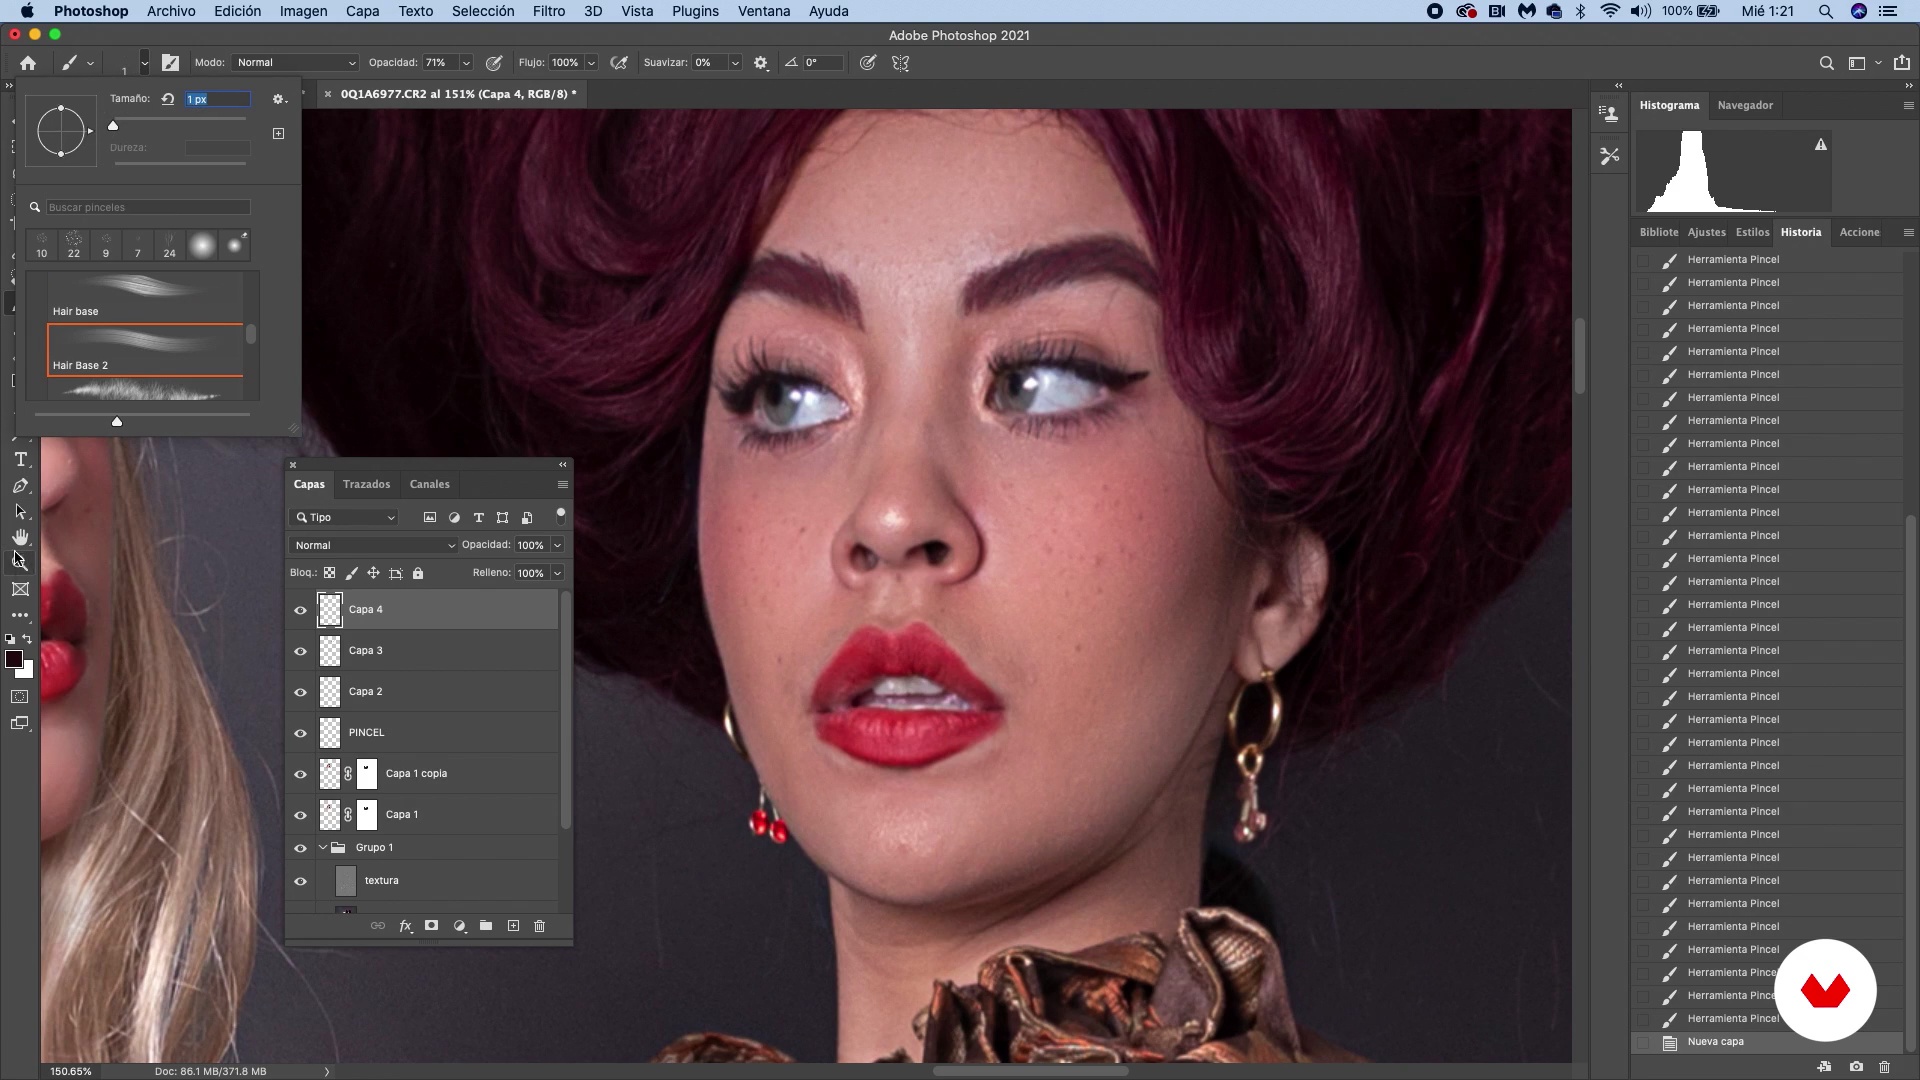Hide the Capa 3 layer

click(x=300, y=651)
